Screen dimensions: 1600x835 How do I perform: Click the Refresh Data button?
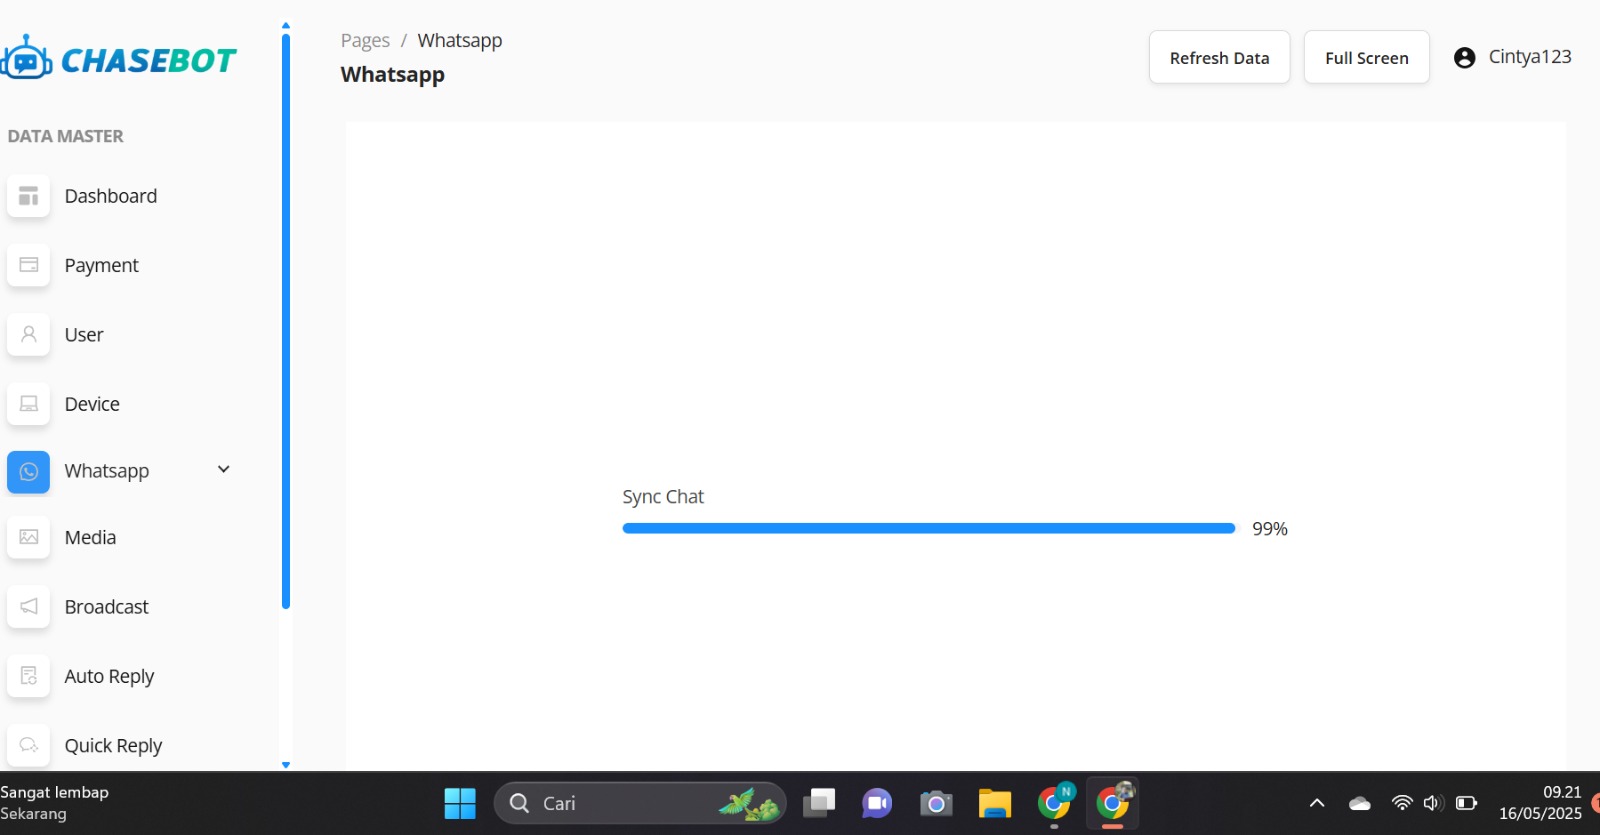[1219, 58]
